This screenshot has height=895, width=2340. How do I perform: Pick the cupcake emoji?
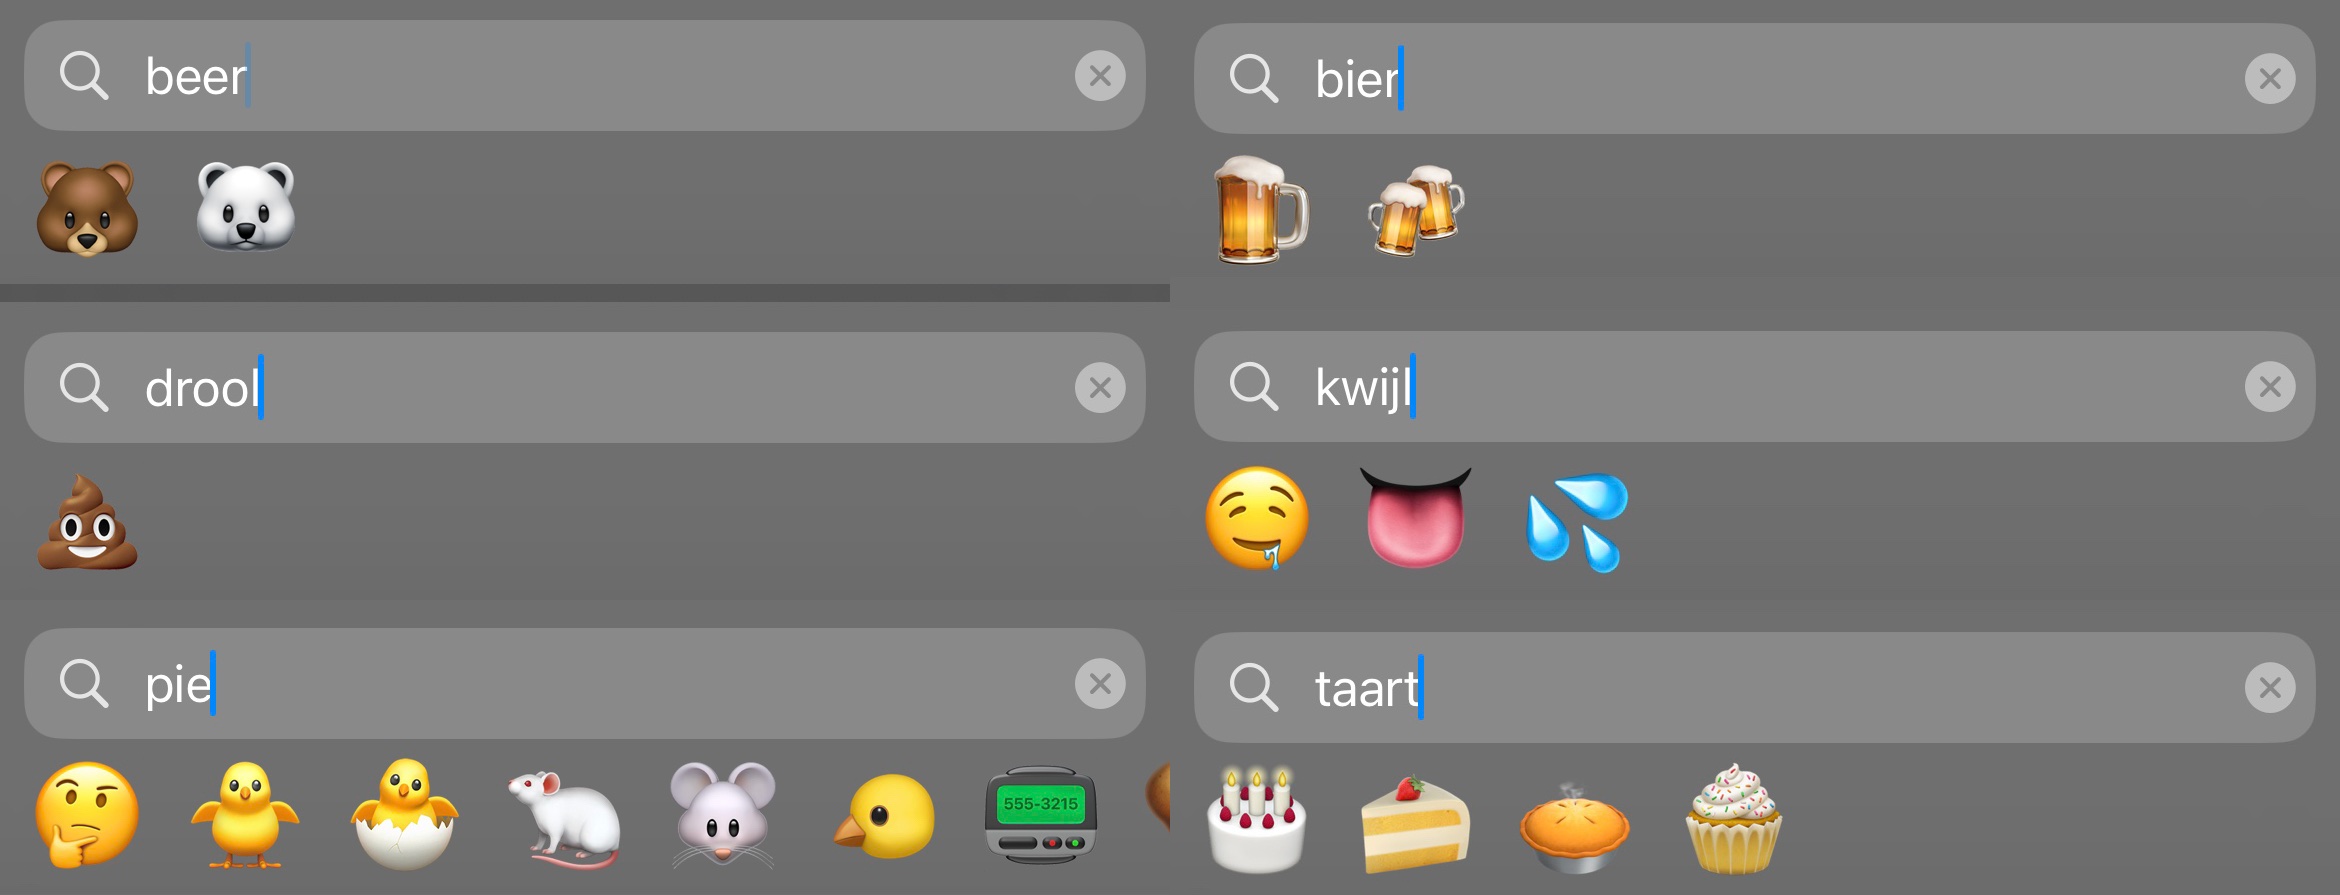pyautogui.click(x=1734, y=819)
